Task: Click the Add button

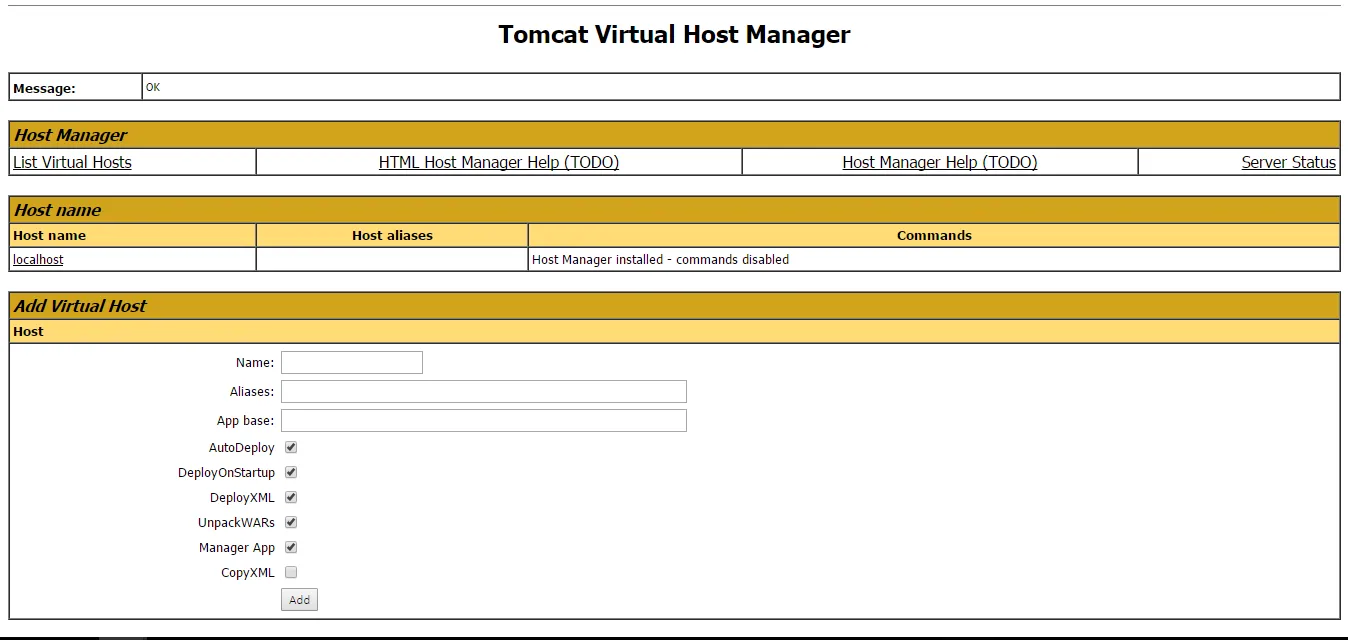Action: click(x=299, y=600)
